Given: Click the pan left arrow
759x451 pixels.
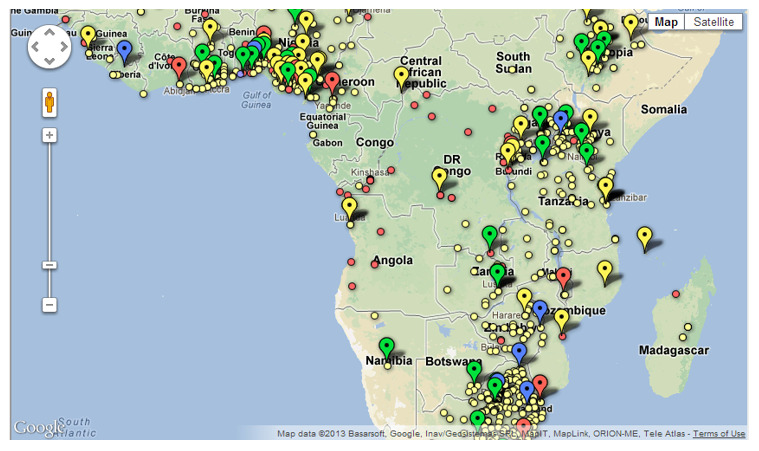Looking at the screenshot, I should [35, 46].
